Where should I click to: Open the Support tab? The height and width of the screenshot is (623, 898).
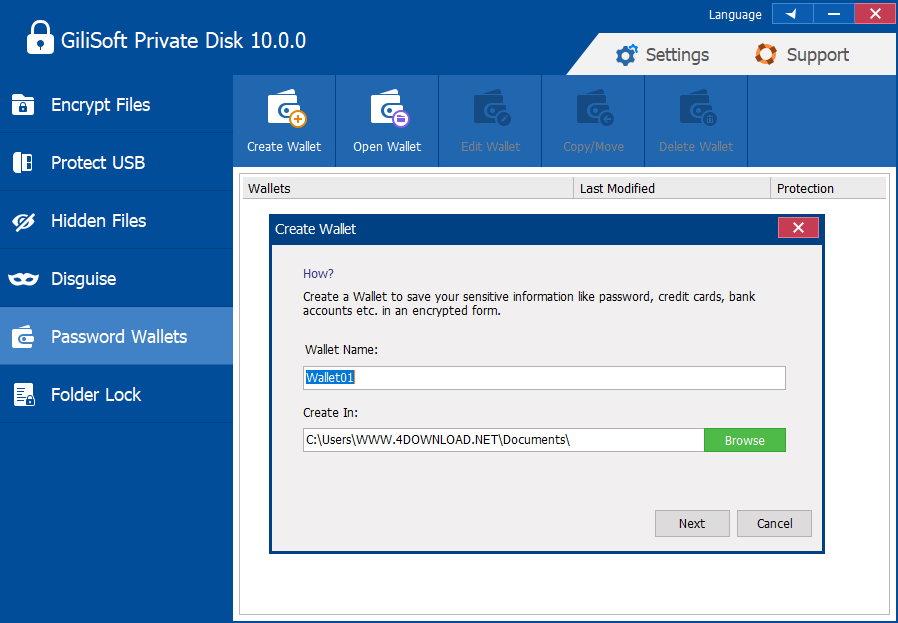[x=801, y=55]
